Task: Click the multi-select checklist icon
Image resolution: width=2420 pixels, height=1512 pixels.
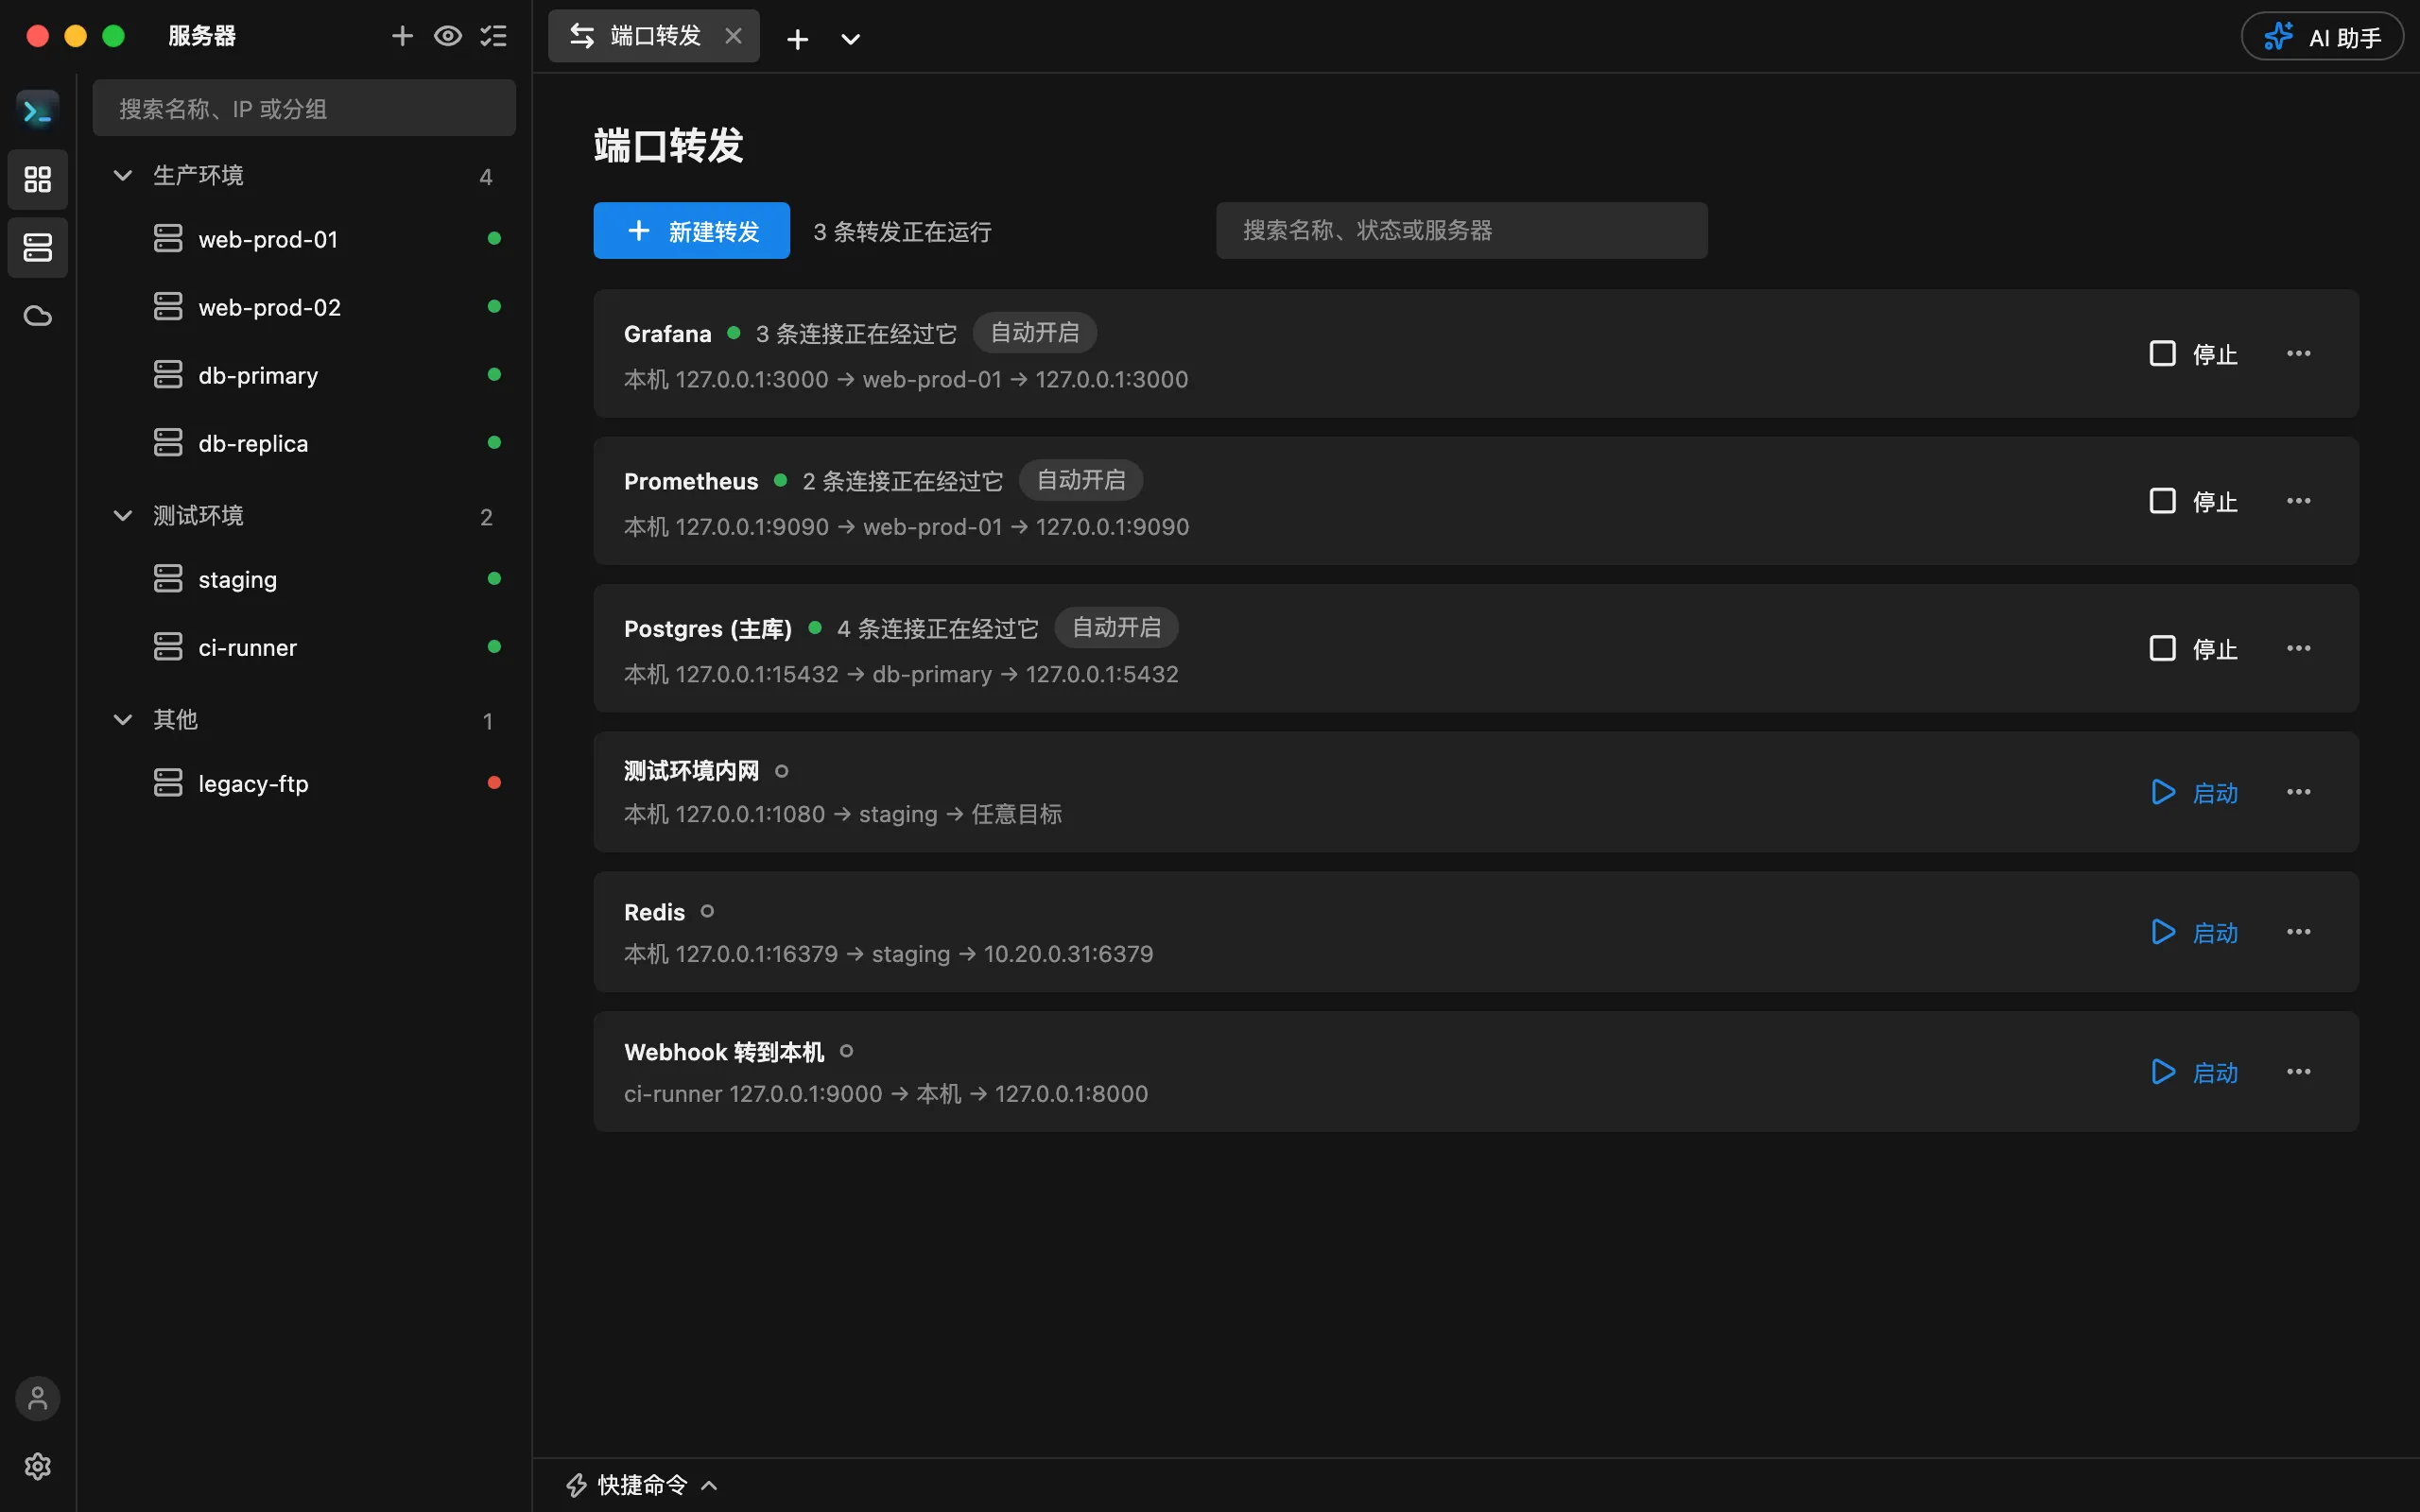Action: click(x=494, y=36)
